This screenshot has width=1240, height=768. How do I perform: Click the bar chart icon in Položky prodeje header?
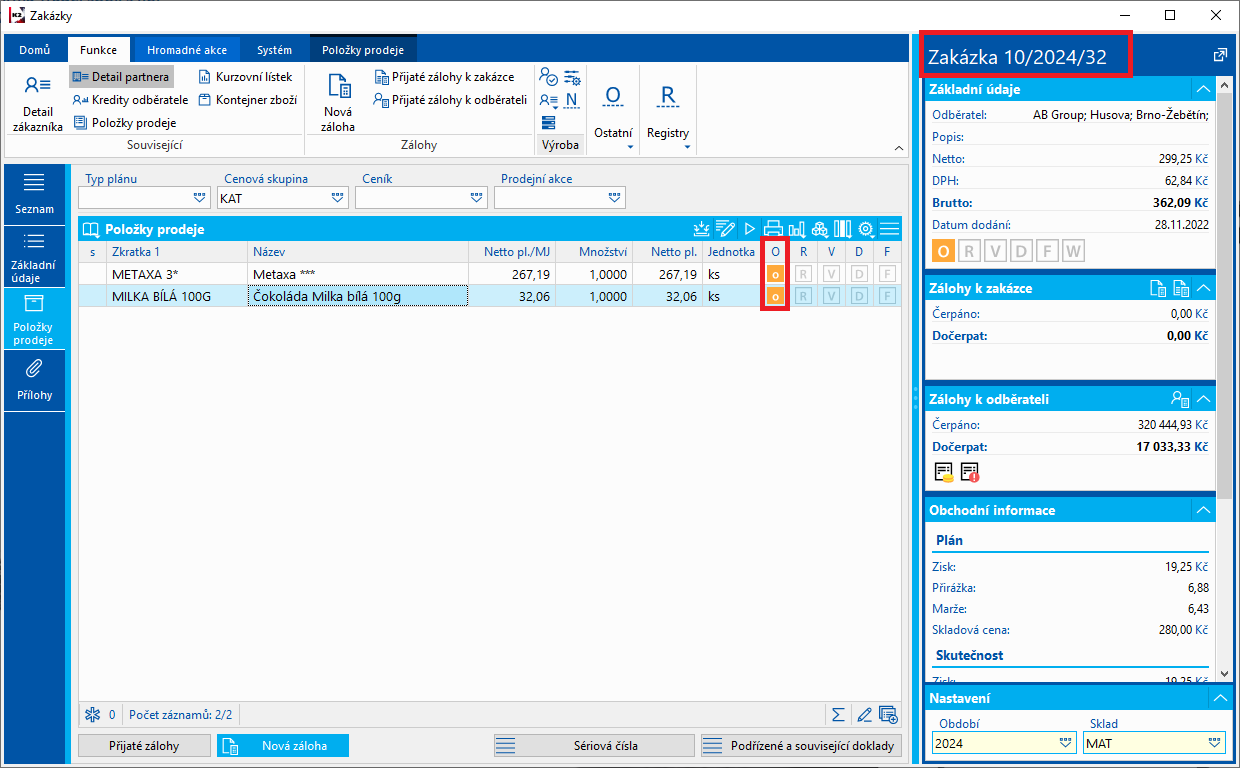point(797,229)
